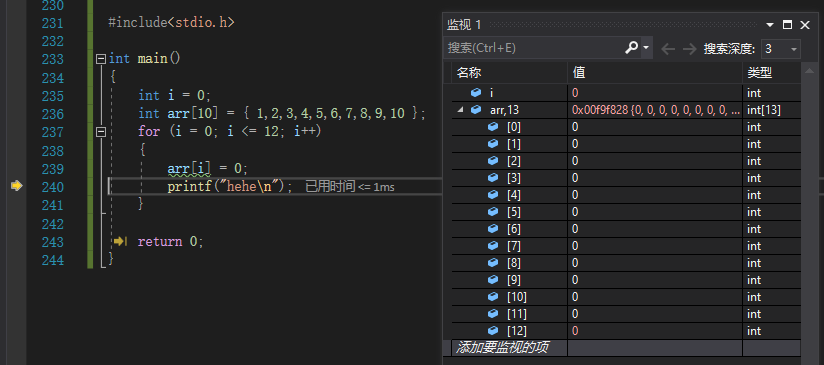824x365 pixels.
Task: Open the search options dropdown arrow
Action: pos(646,48)
